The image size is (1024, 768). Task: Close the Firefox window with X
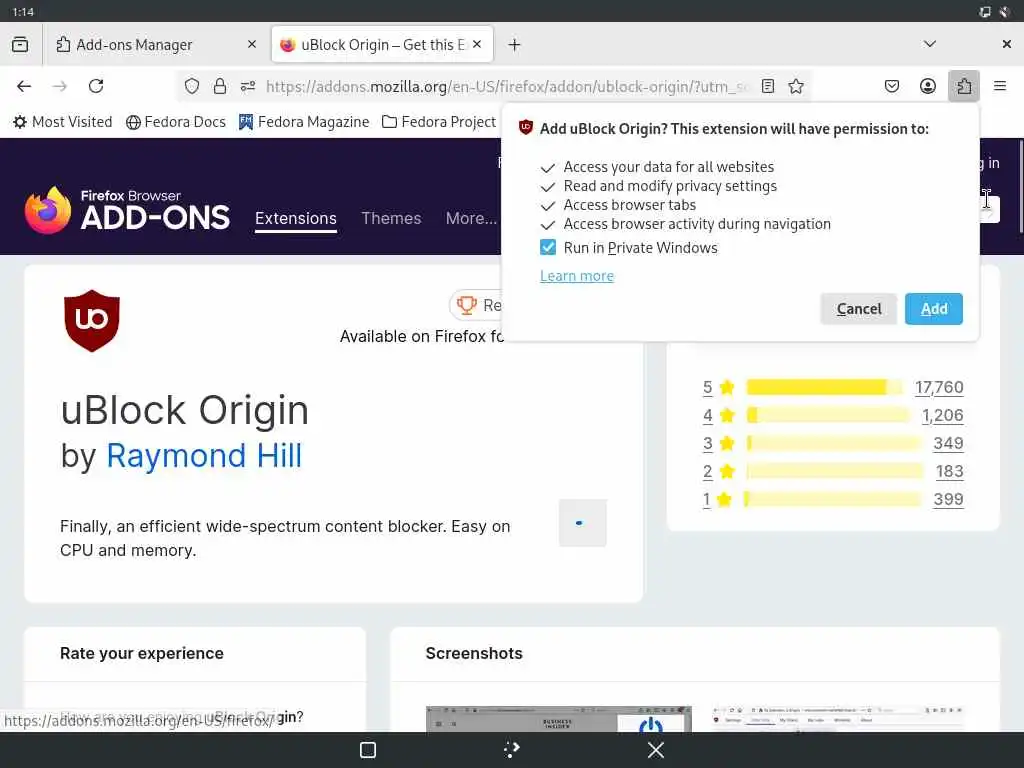[x=1006, y=44]
